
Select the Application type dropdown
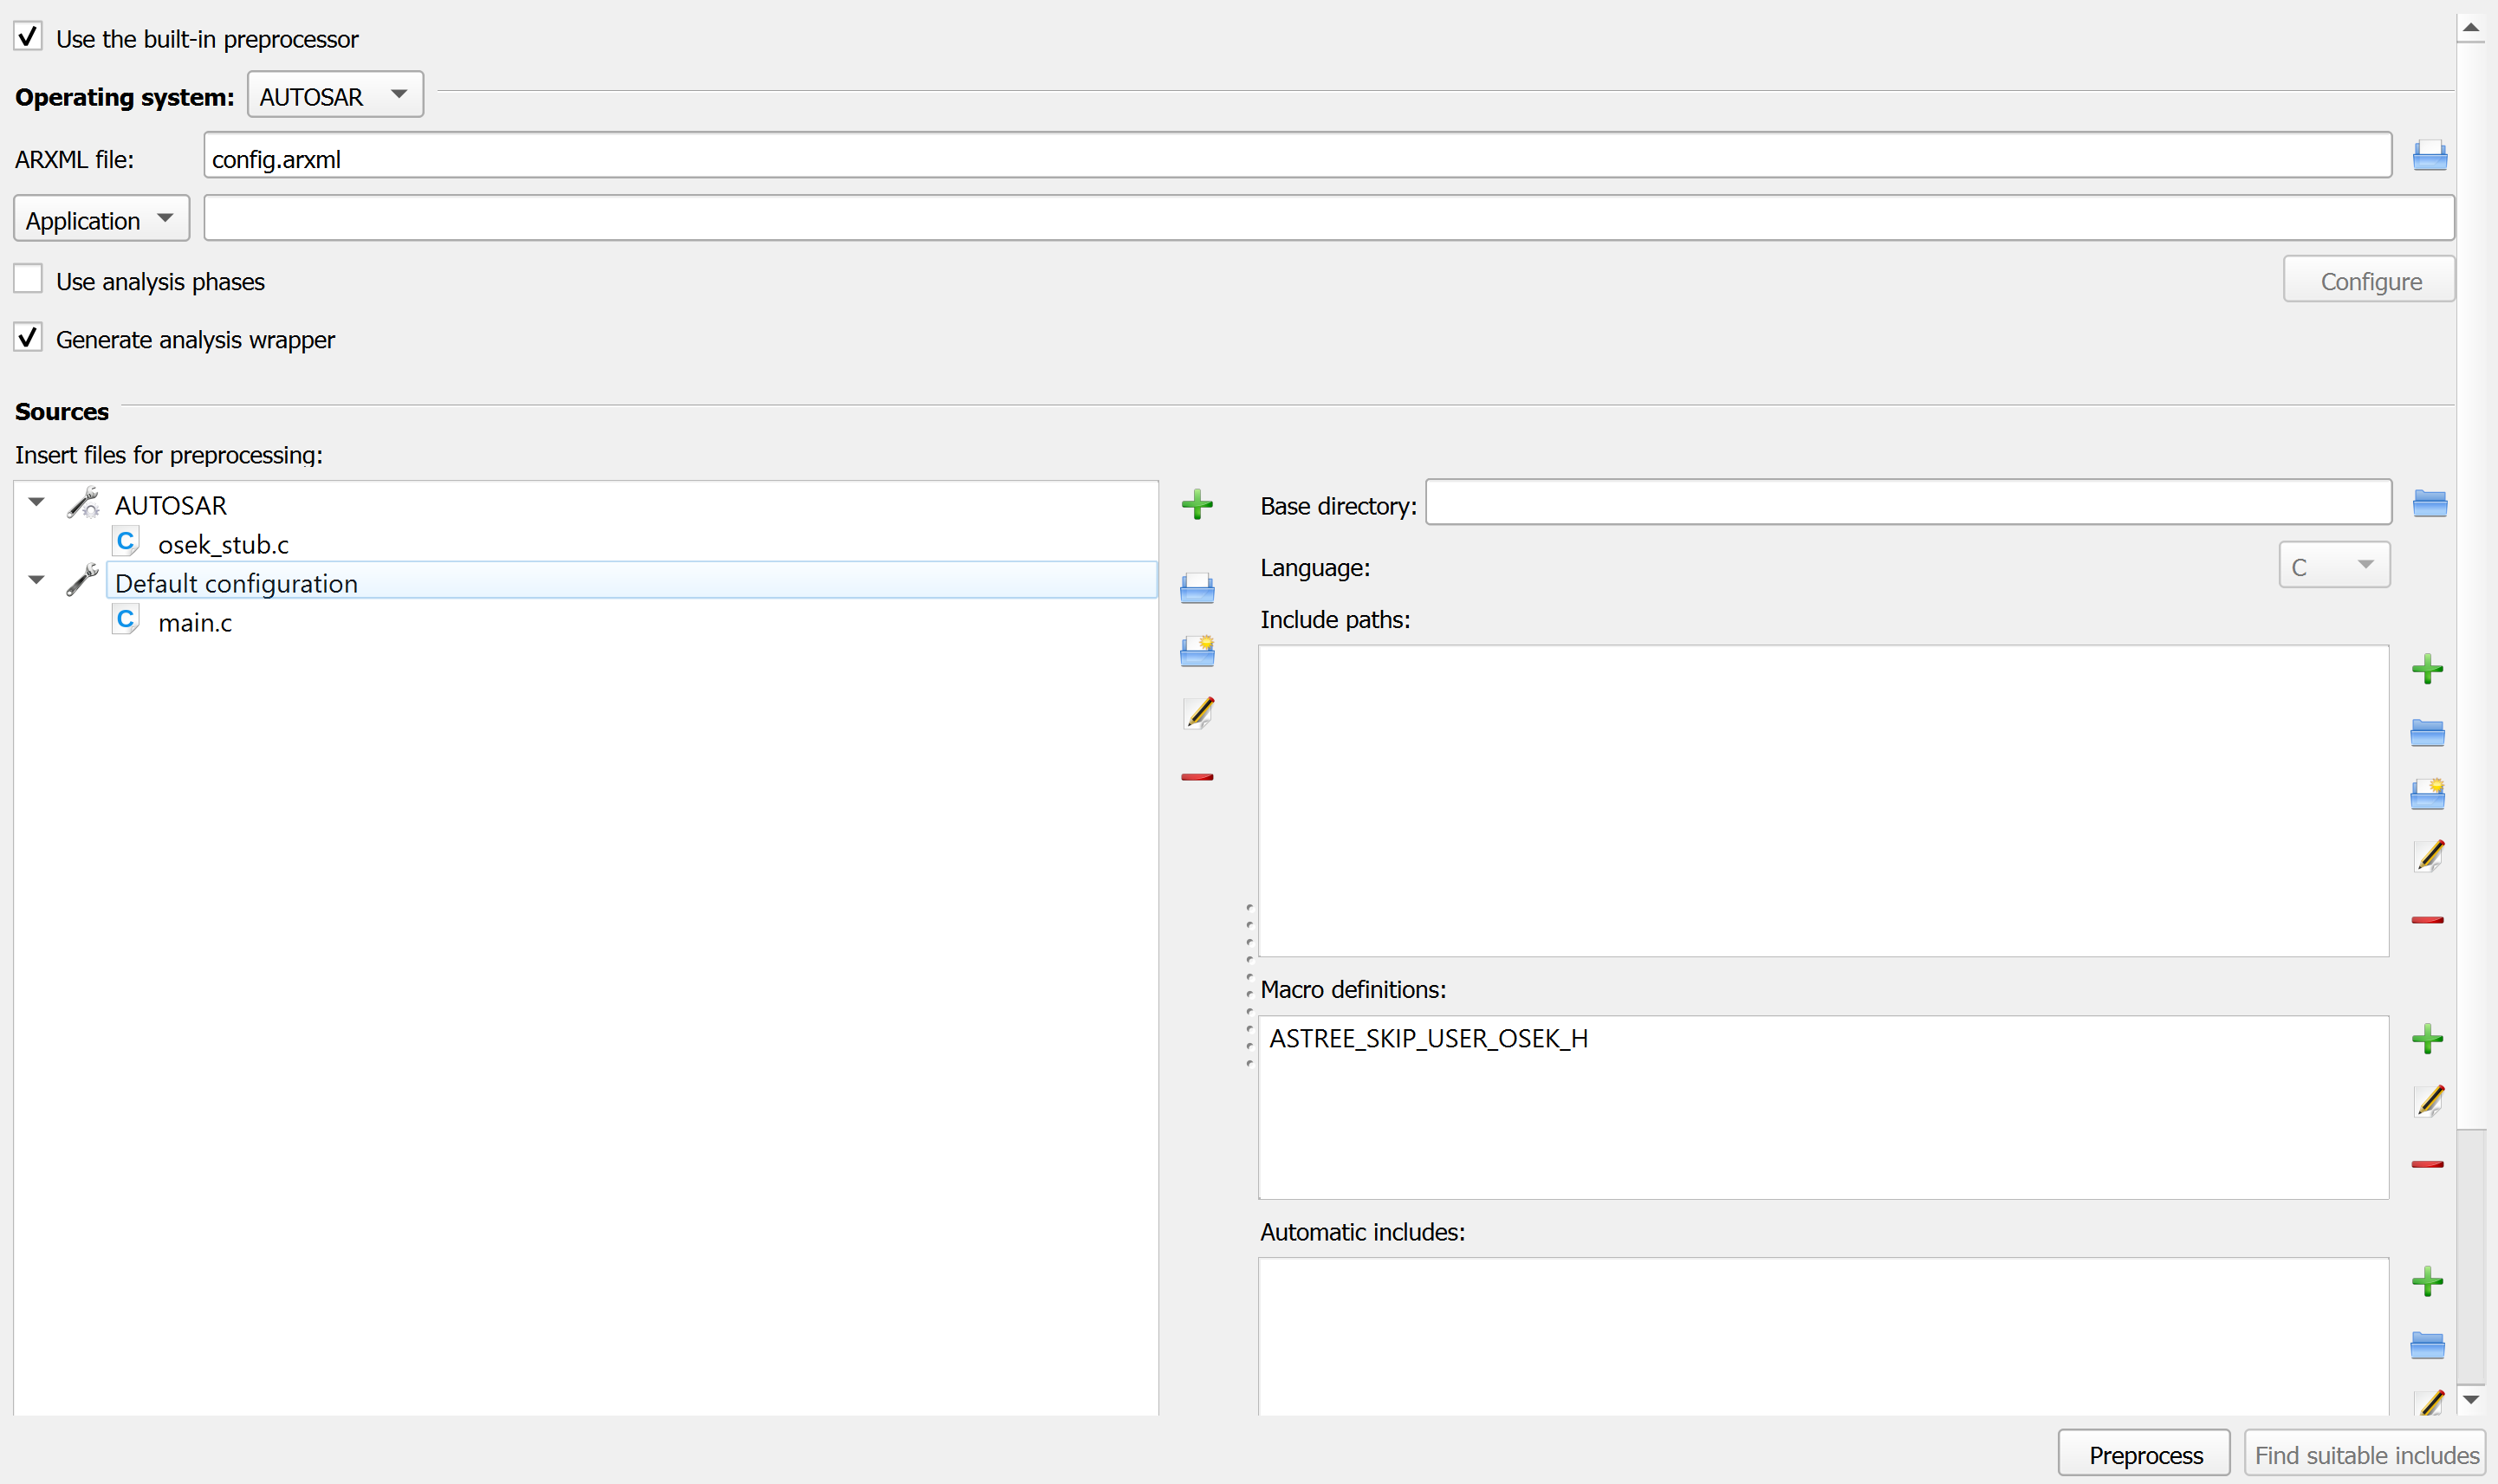pyautogui.click(x=99, y=219)
